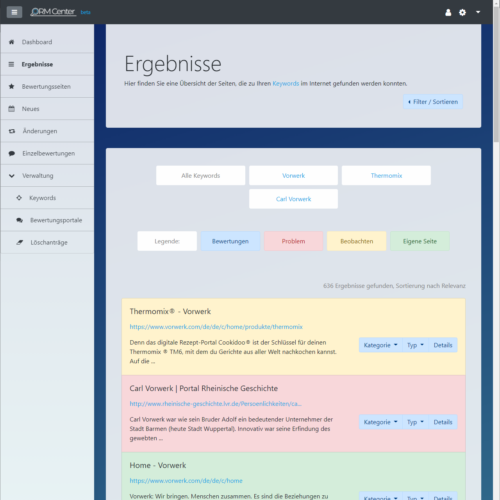
Task: Open Typ dropdown for Carl Vorwerk result
Action: 415,422
